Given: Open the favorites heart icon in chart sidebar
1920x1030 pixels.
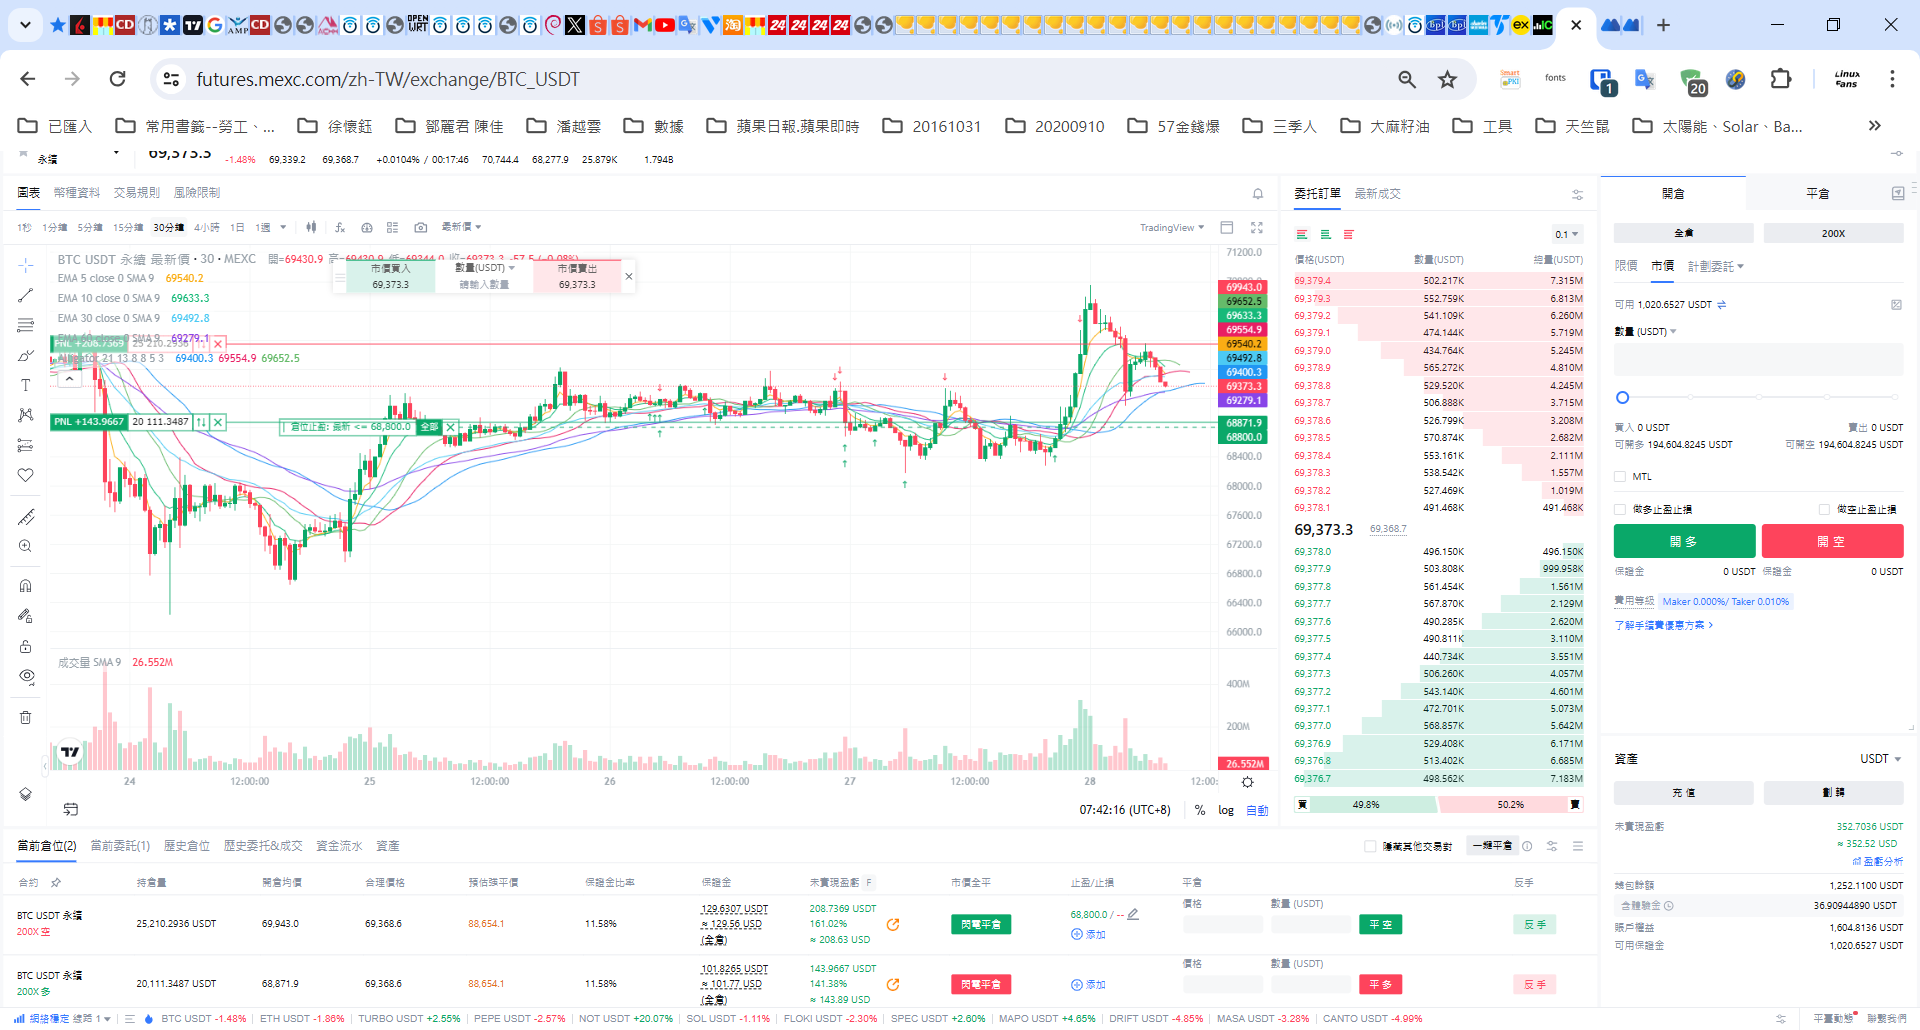Looking at the screenshot, I should click(x=26, y=475).
